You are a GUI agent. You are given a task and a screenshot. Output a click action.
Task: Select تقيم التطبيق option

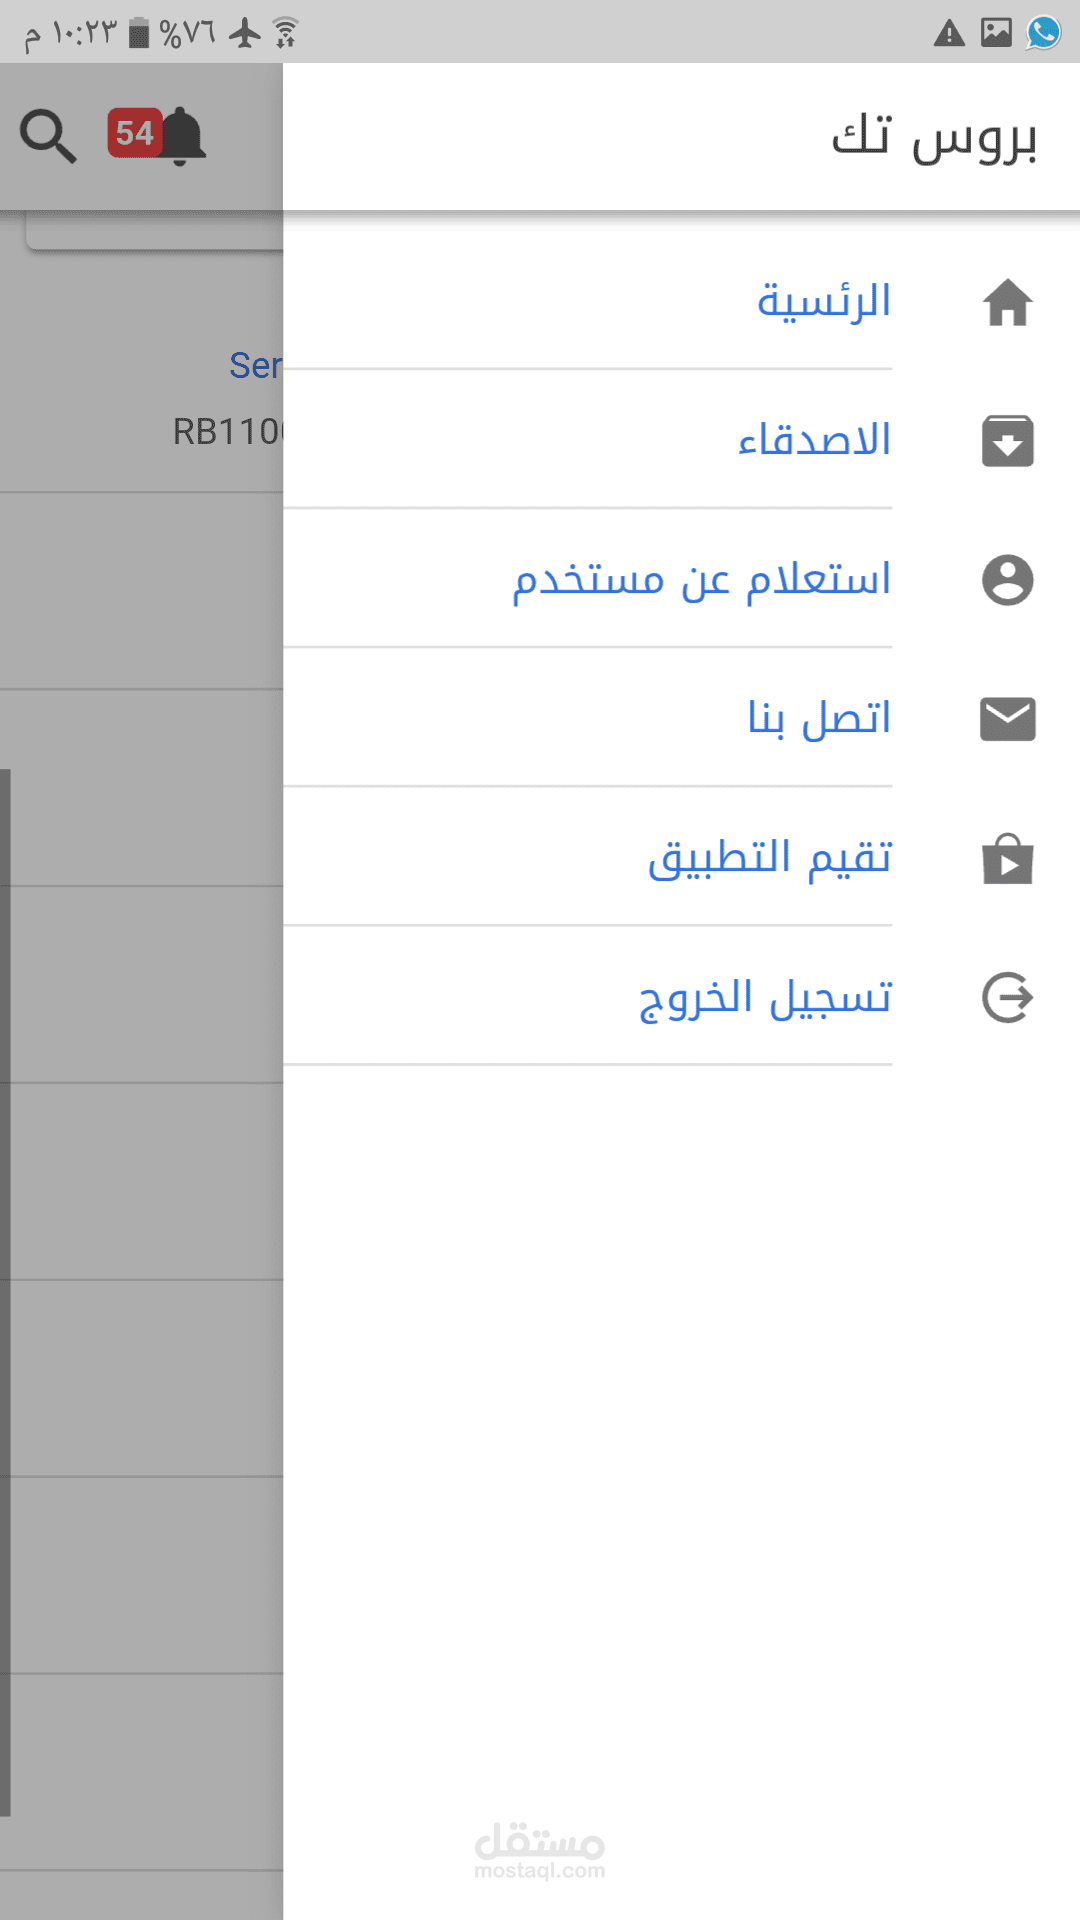pyautogui.click(x=769, y=858)
